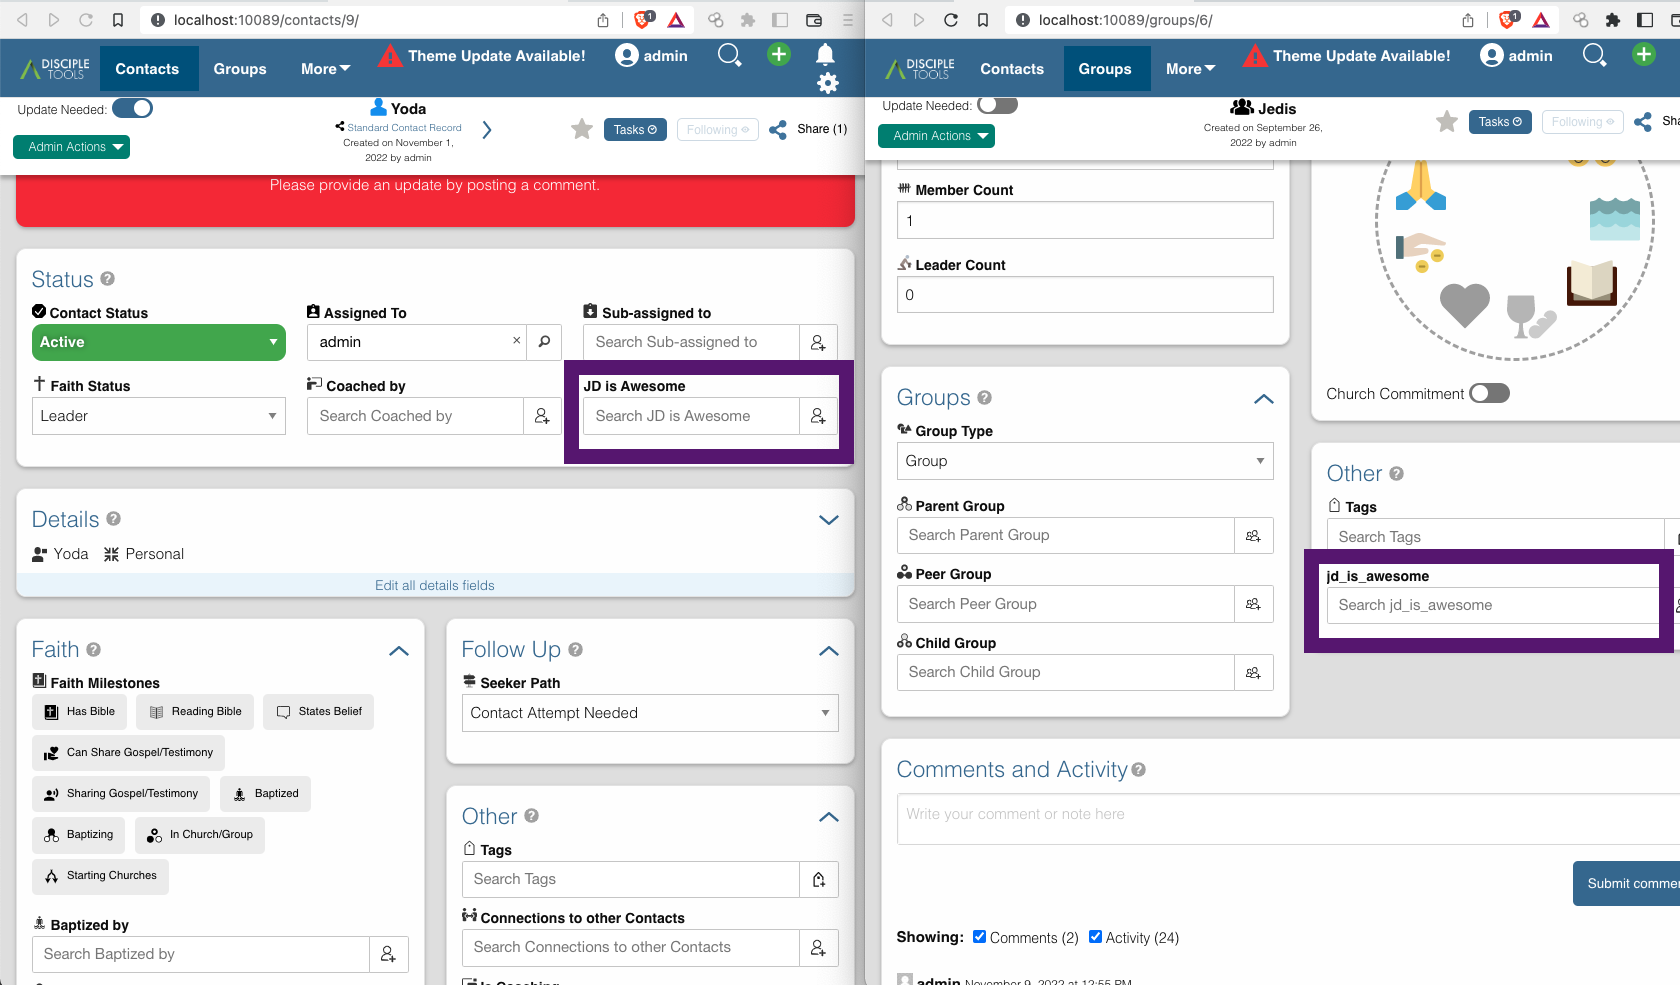
Task: Collapse the Faith section chevron
Action: point(399,651)
